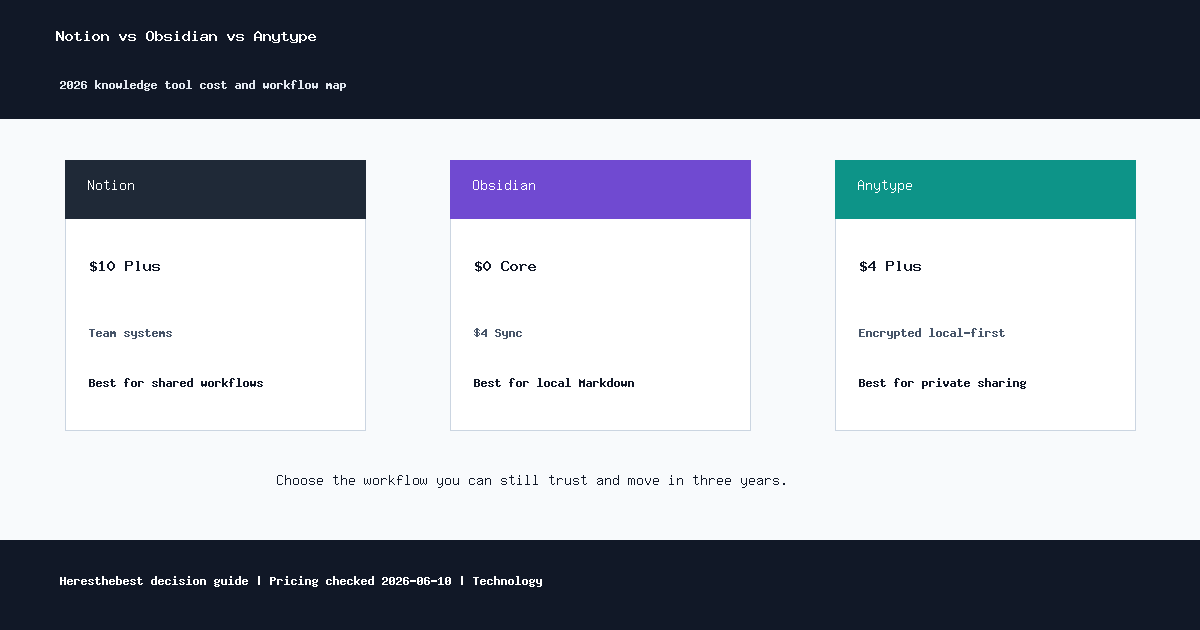
Task: Select the '$0 Core' price text
Action: pos(505,266)
